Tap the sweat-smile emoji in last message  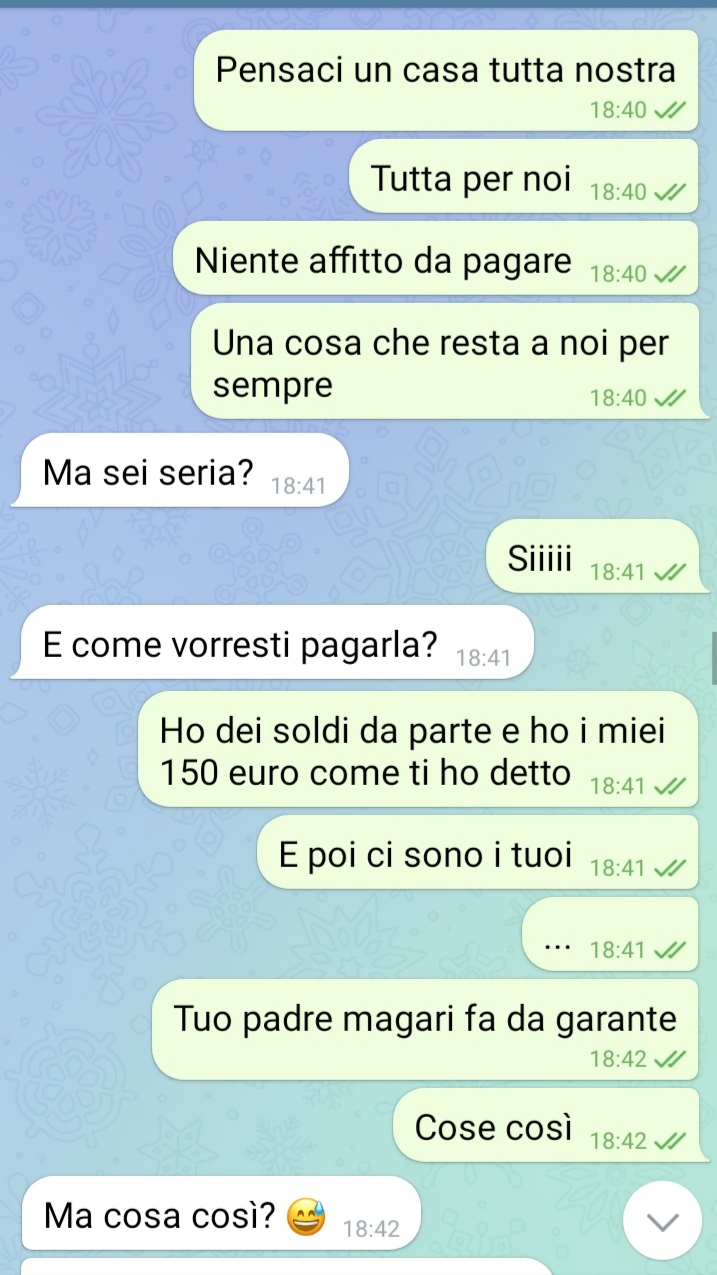[x=306, y=1218]
